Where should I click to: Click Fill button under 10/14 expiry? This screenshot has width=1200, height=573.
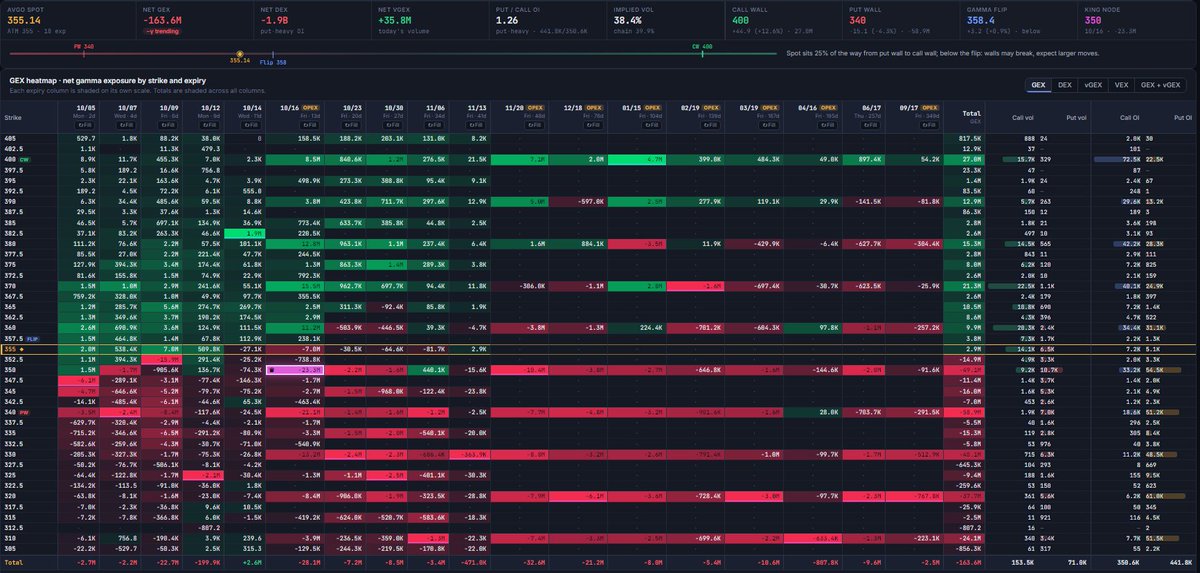coord(252,124)
